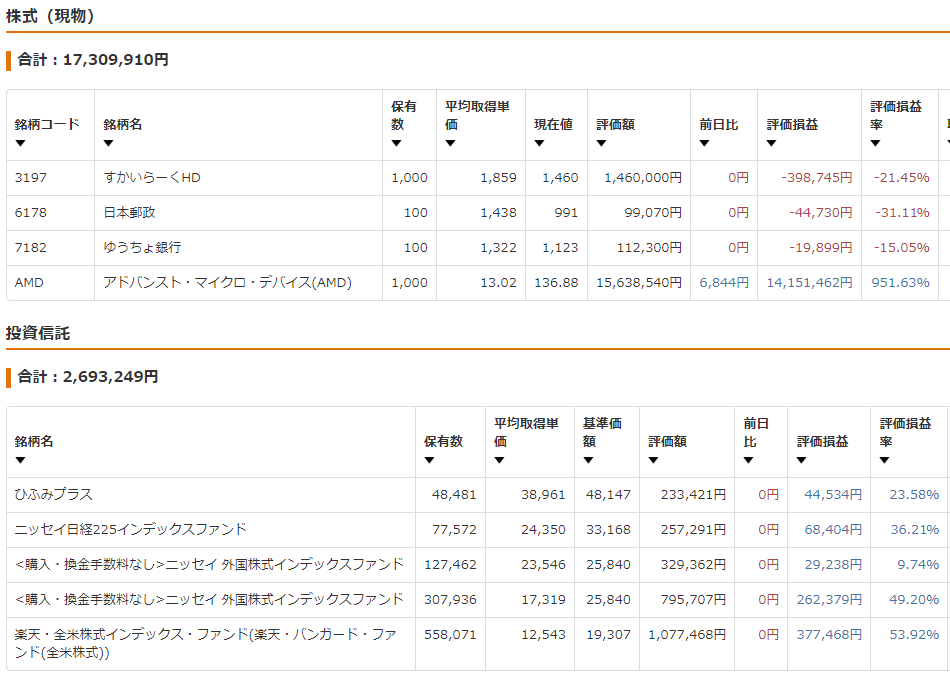Click sort arrow under funds 銘柄名 header
This screenshot has width=950, height=677.
pyautogui.click(x=20, y=460)
